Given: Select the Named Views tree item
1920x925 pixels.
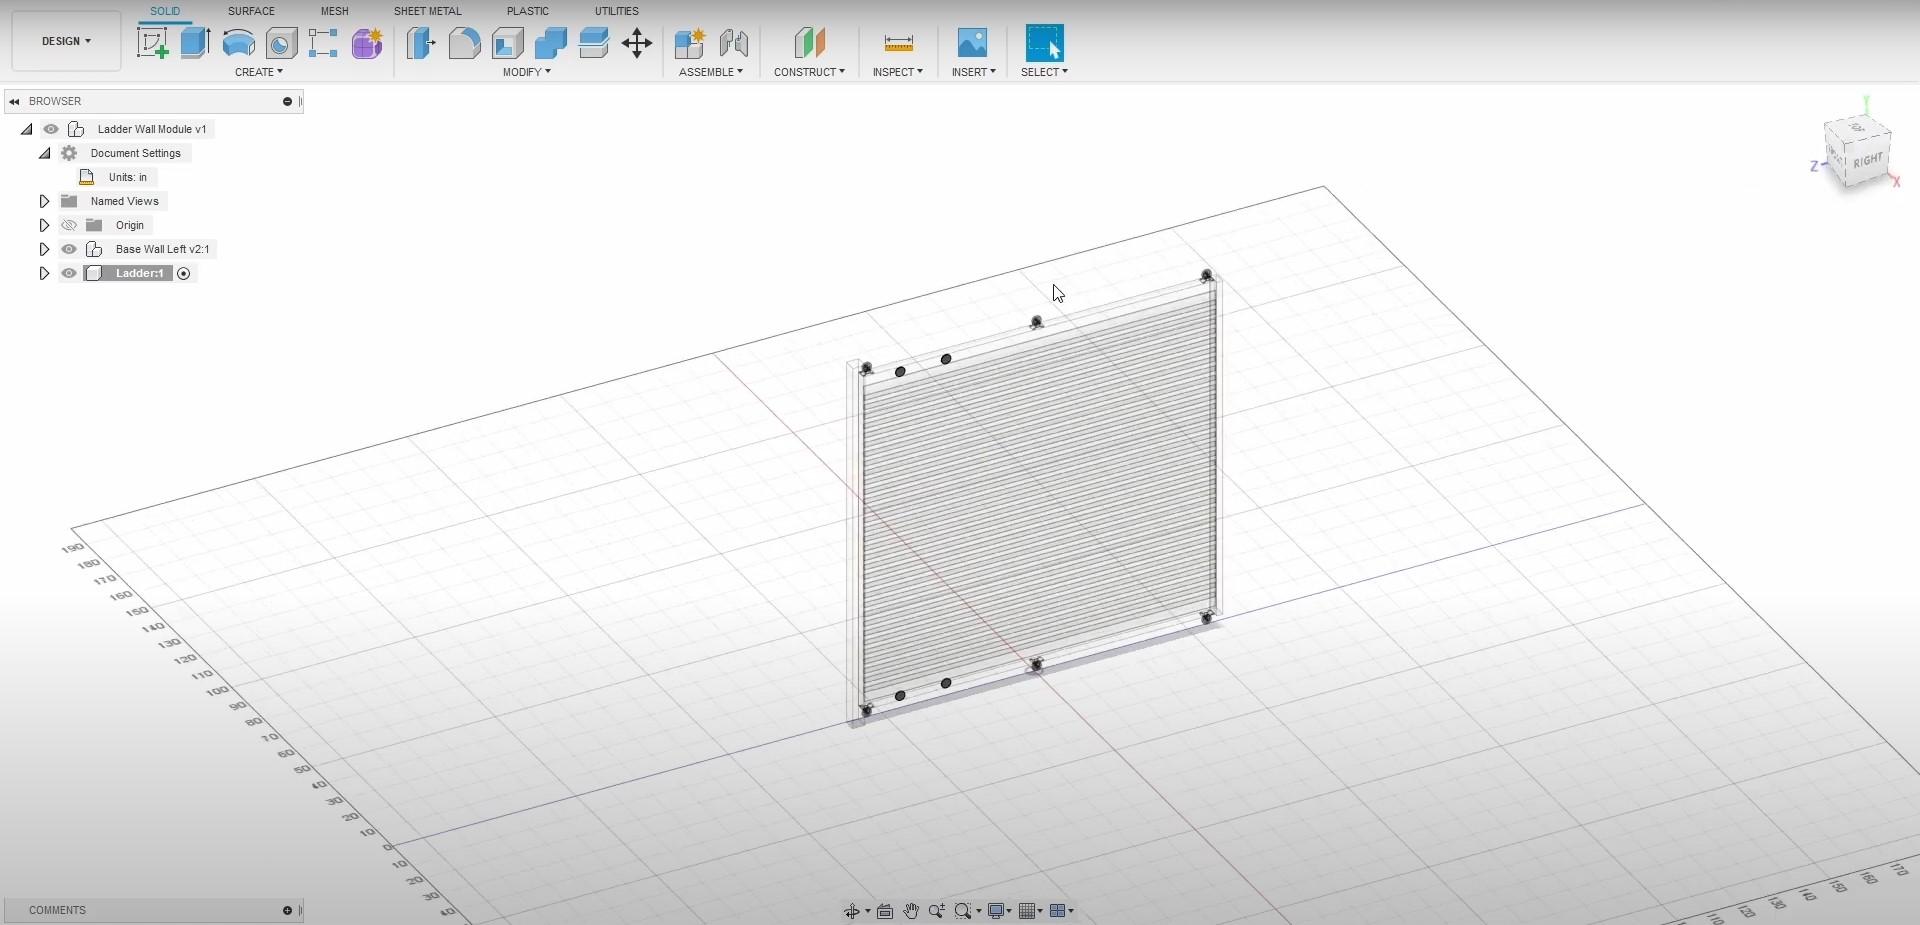Looking at the screenshot, I should (125, 201).
